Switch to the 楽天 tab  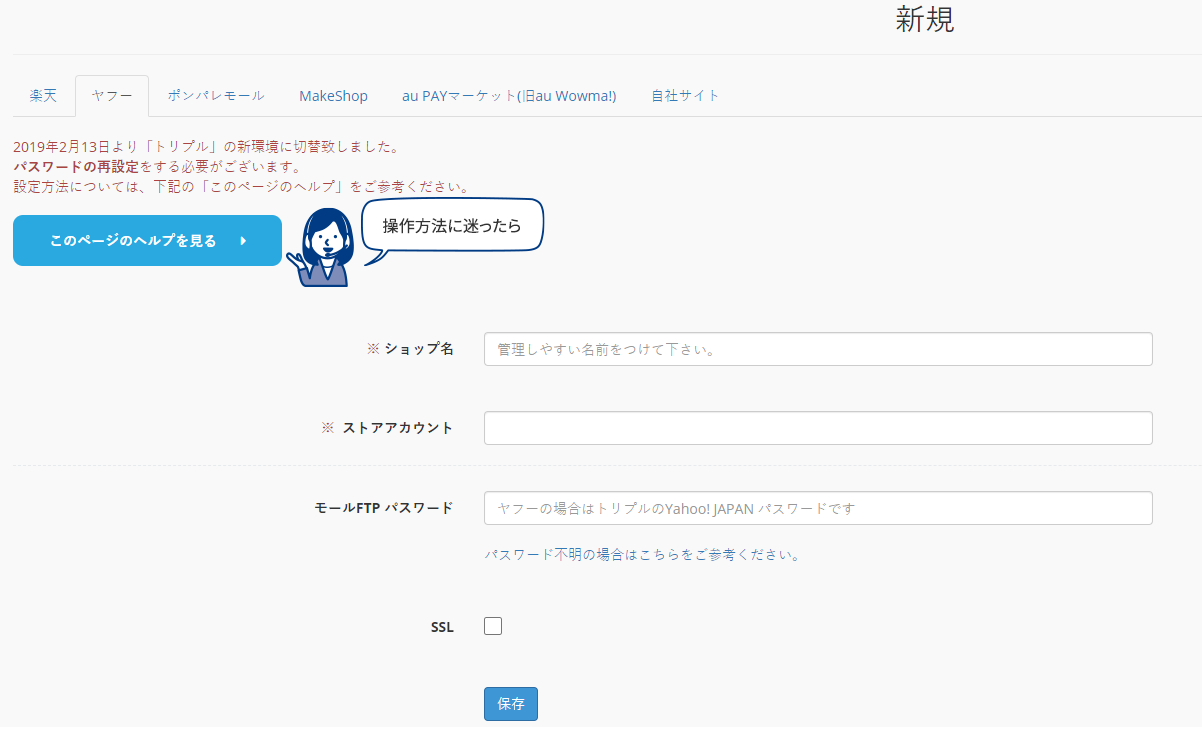(43, 96)
